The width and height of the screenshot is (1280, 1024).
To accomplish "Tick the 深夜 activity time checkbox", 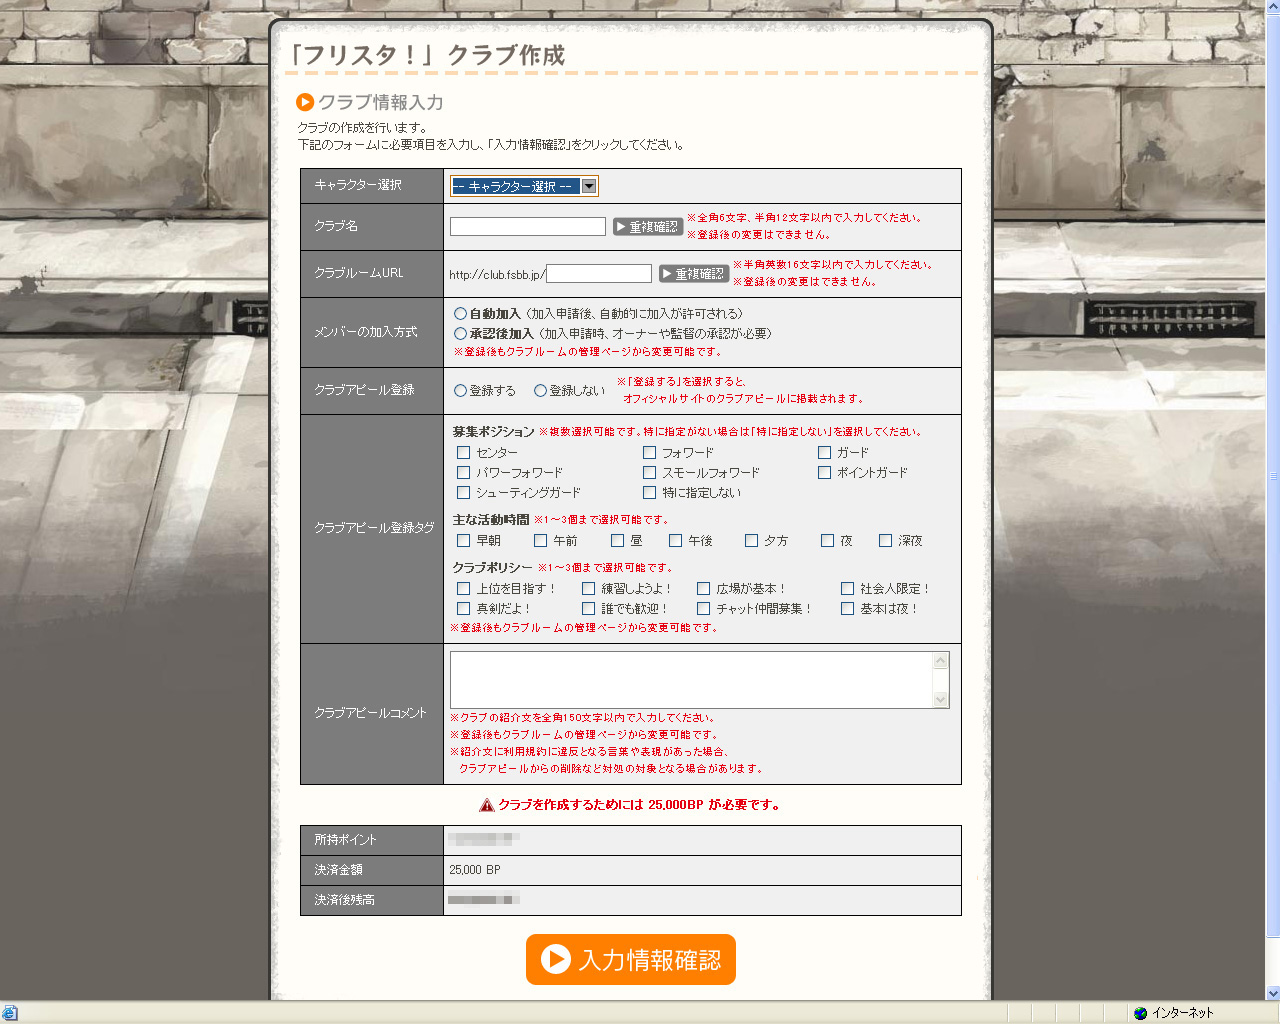I will coord(885,541).
